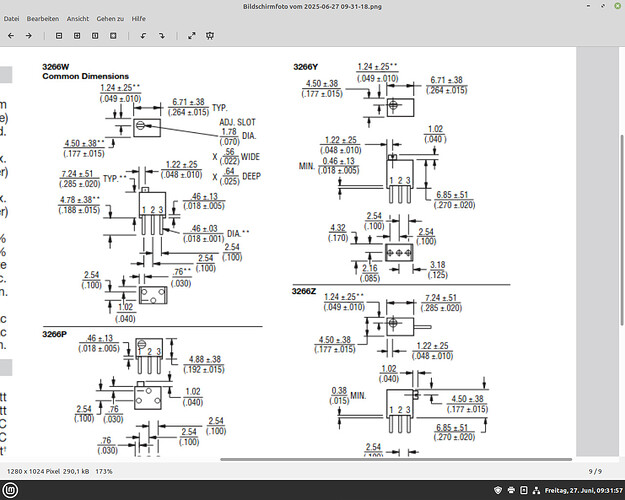This screenshot has width=625, height=500.
Task: Click the 'ADJ. SLOT' label in the drawing
Action: pos(238,122)
